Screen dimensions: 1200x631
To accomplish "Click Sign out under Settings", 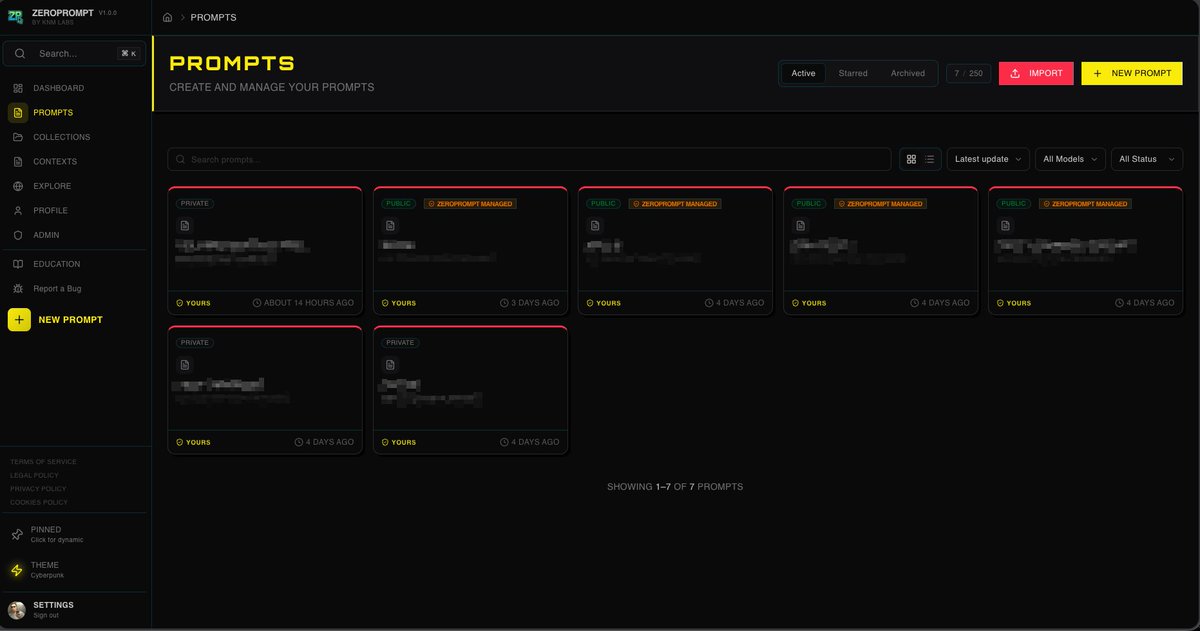I will (x=46, y=616).
